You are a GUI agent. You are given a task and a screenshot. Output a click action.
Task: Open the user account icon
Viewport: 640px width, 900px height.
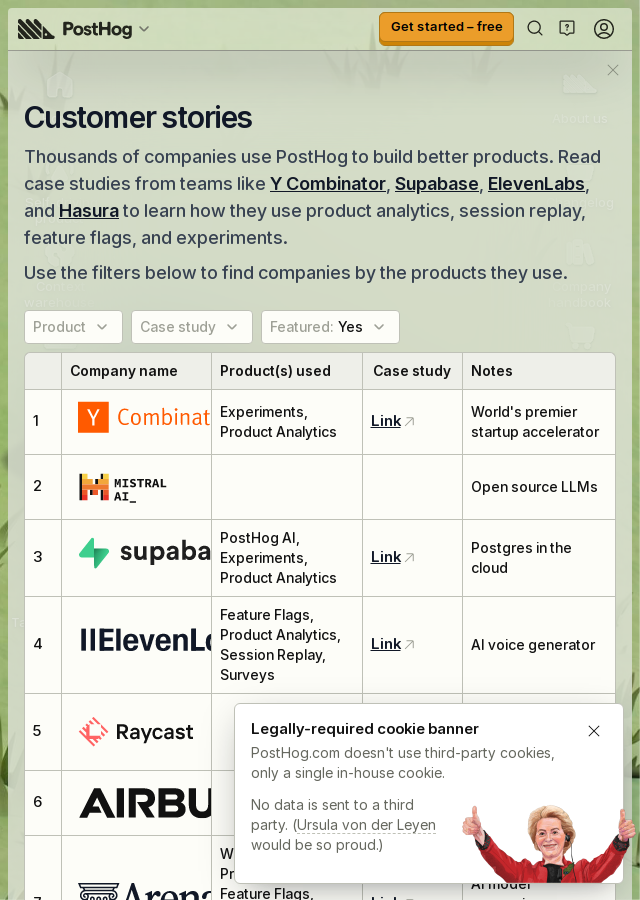point(603,28)
